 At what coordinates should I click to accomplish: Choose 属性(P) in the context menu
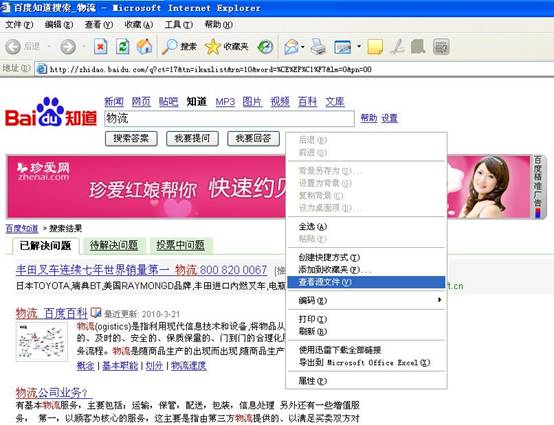(366, 381)
